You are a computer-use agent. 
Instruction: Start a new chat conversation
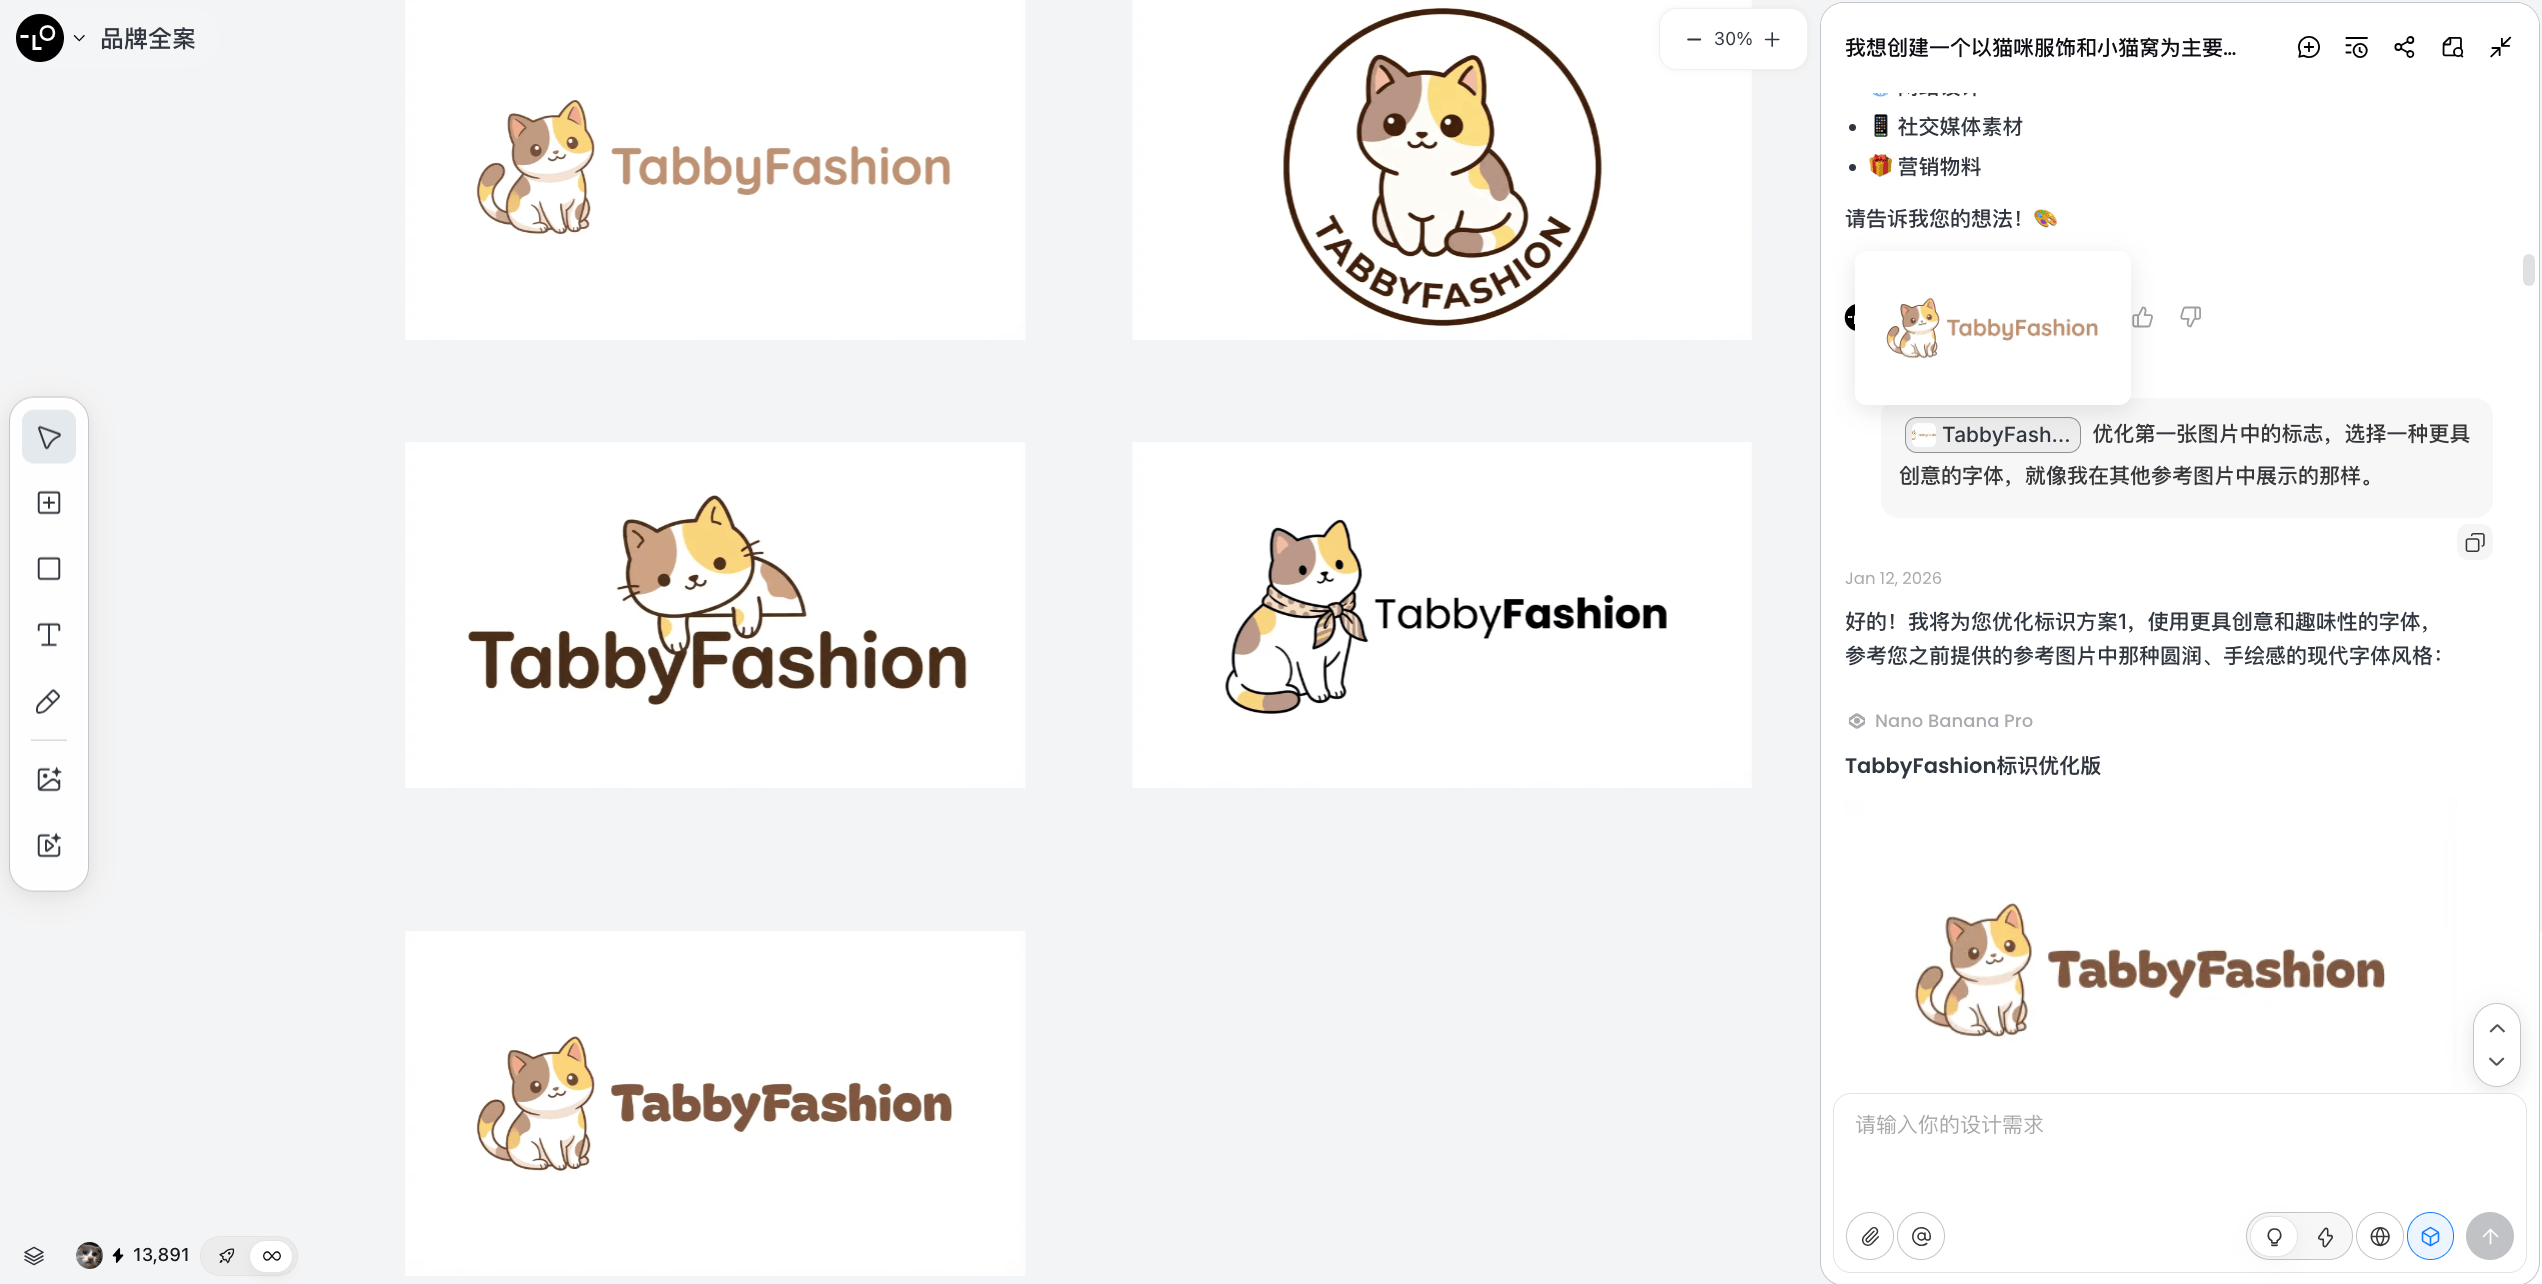click(x=2309, y=47)
